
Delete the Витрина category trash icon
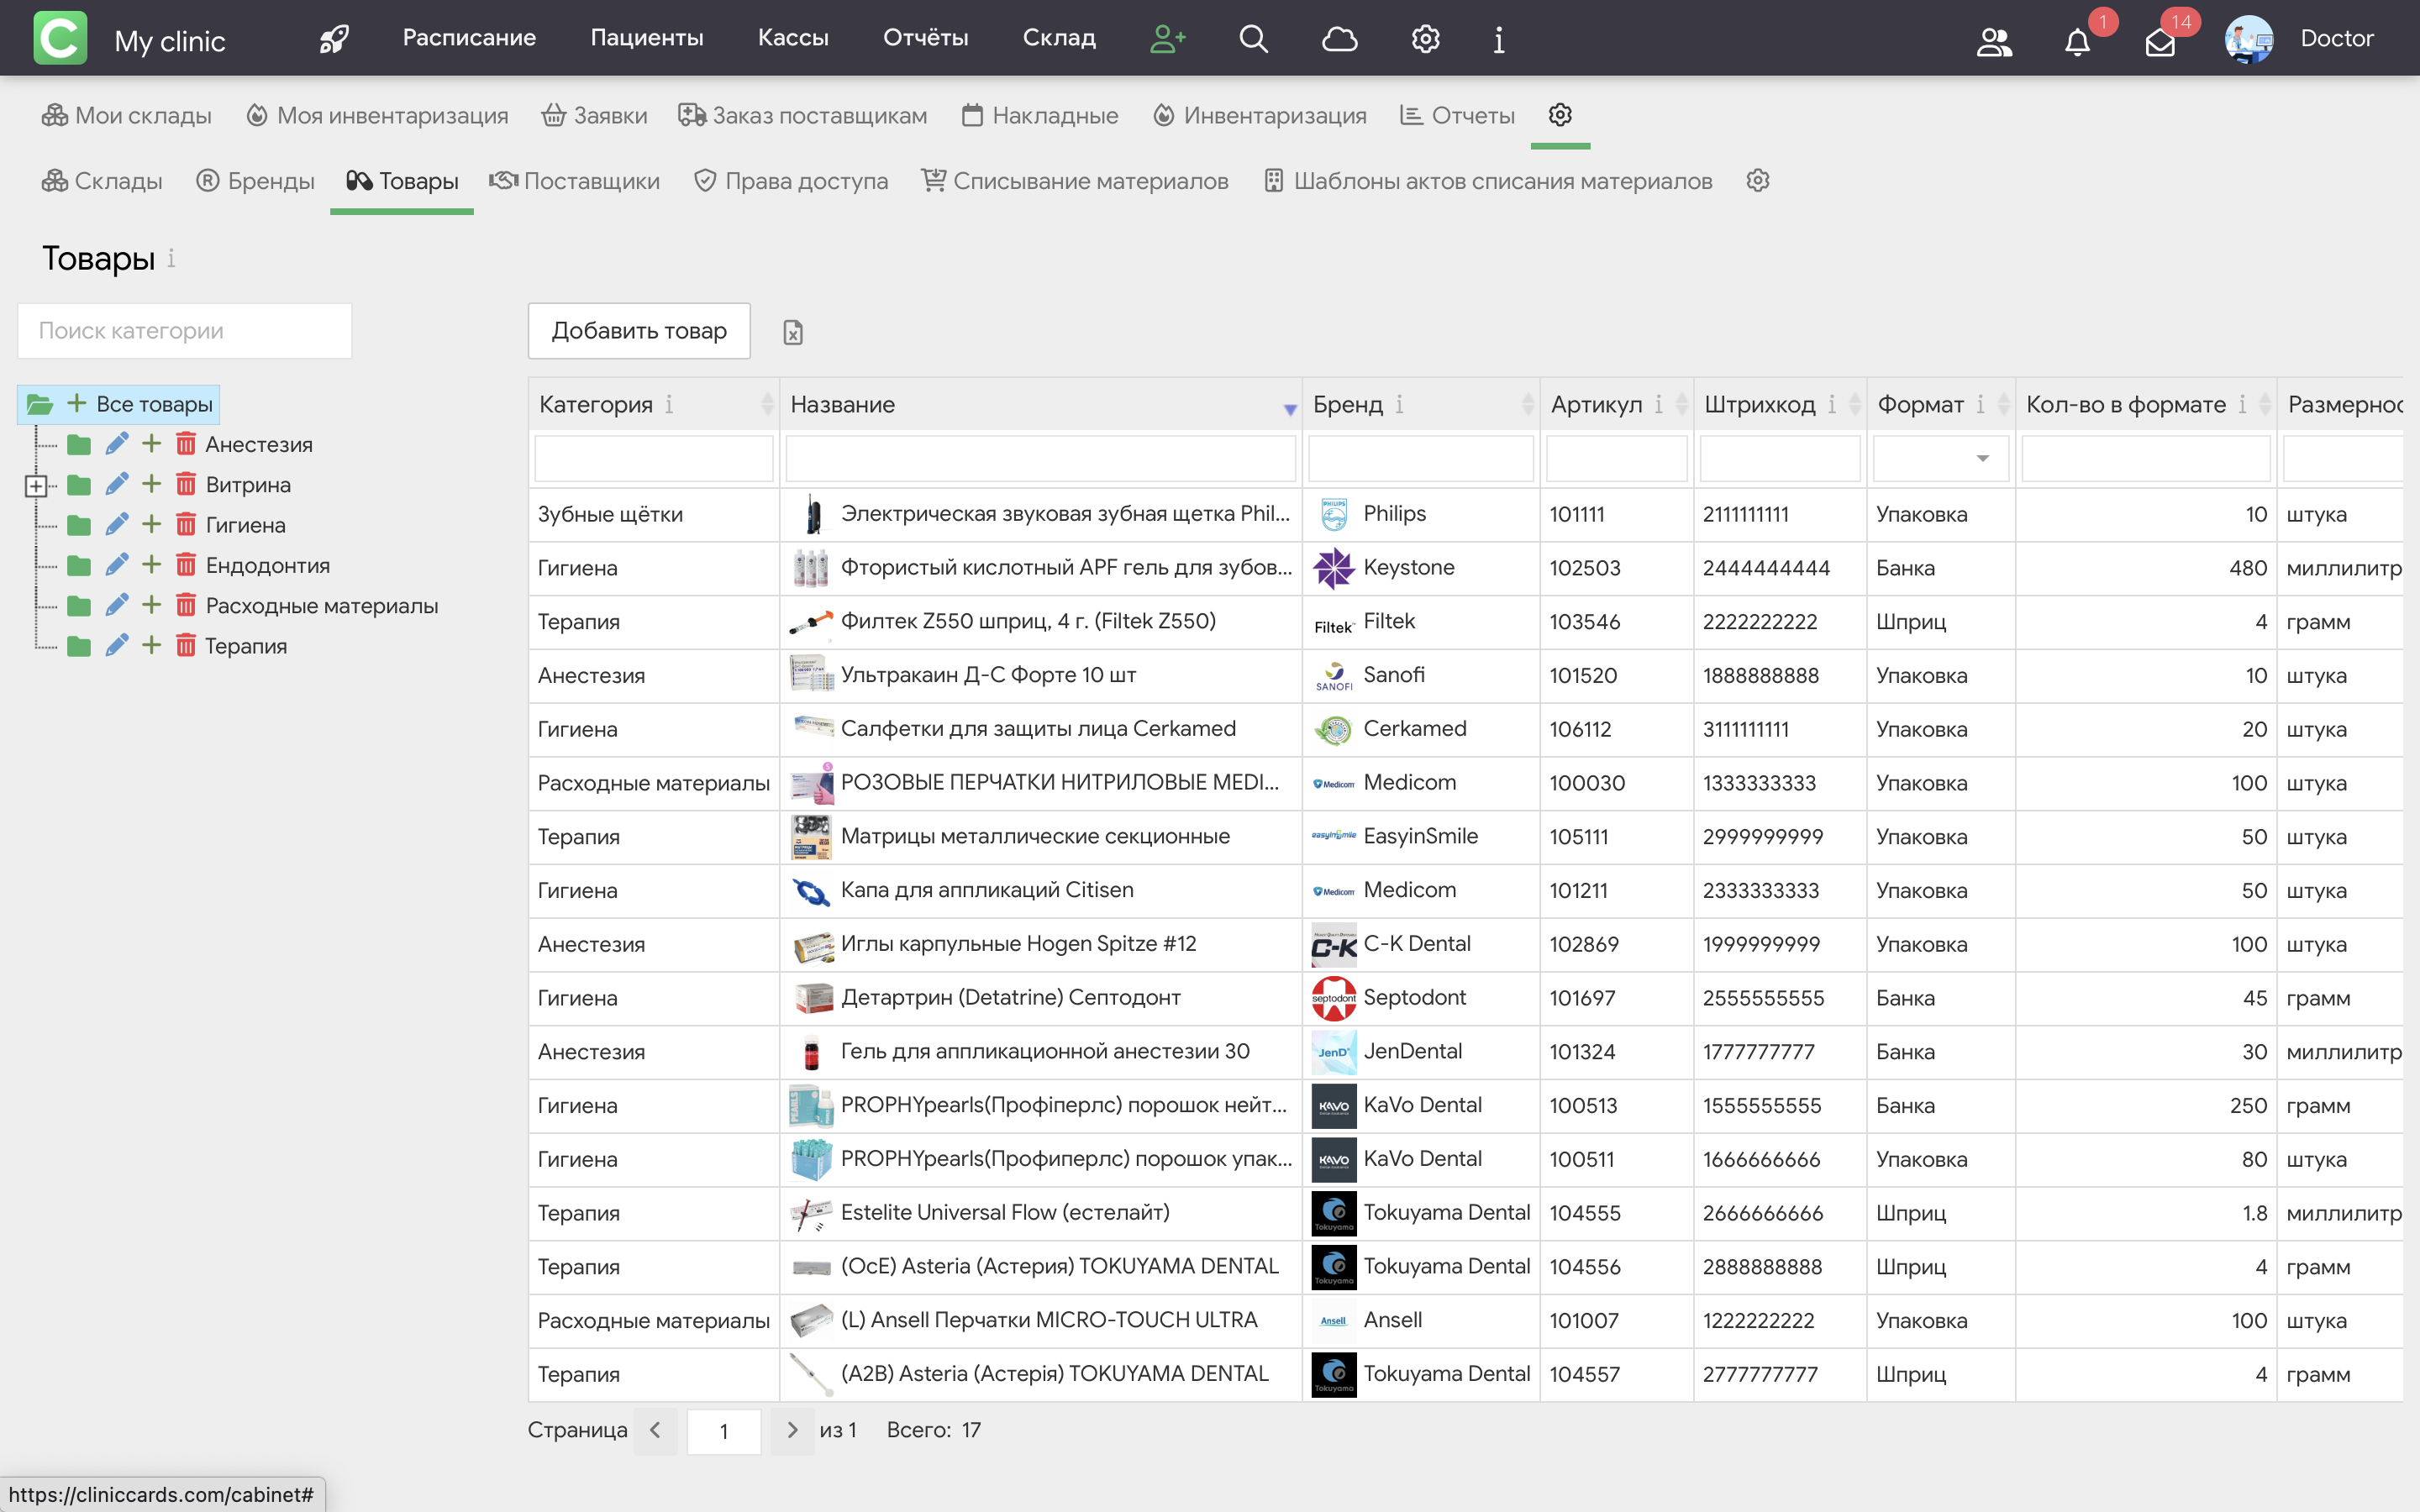pos(186,484)
